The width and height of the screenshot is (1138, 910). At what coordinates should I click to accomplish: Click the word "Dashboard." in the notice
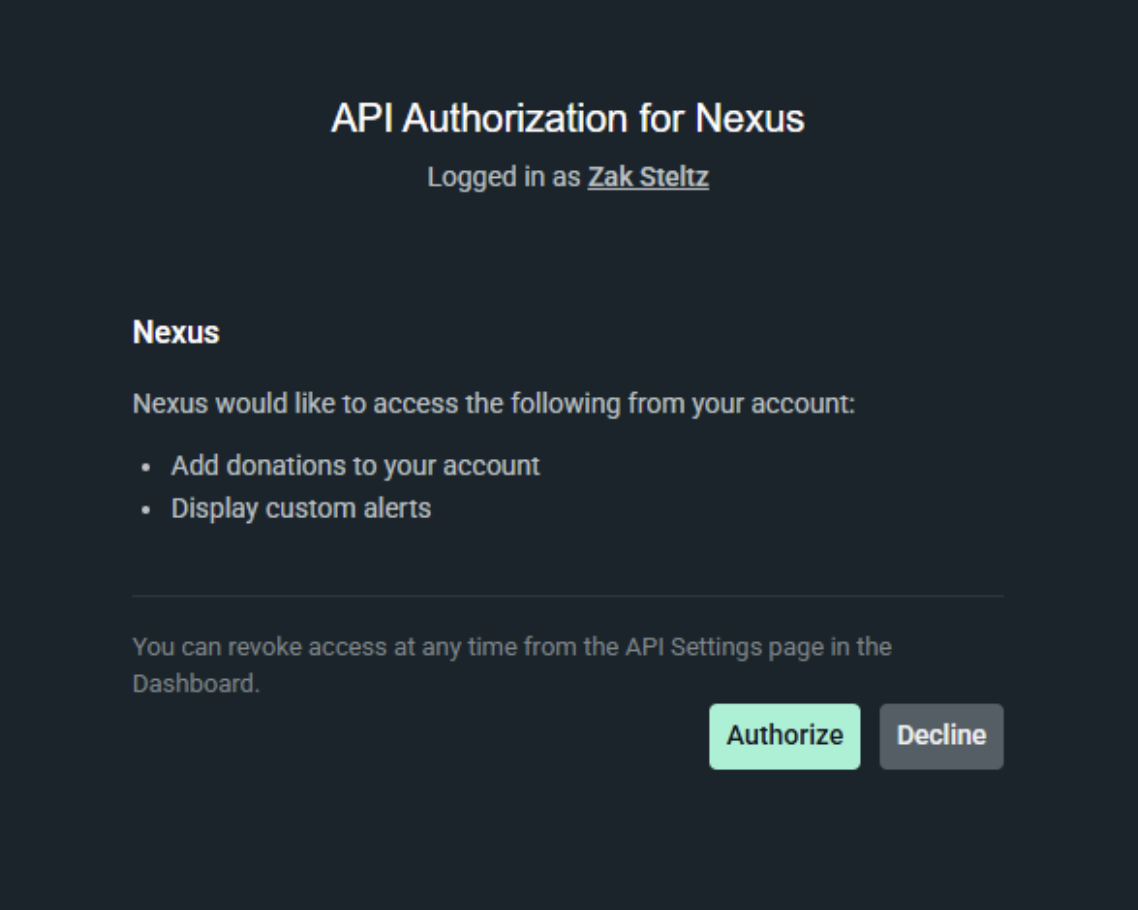[195, 685]
